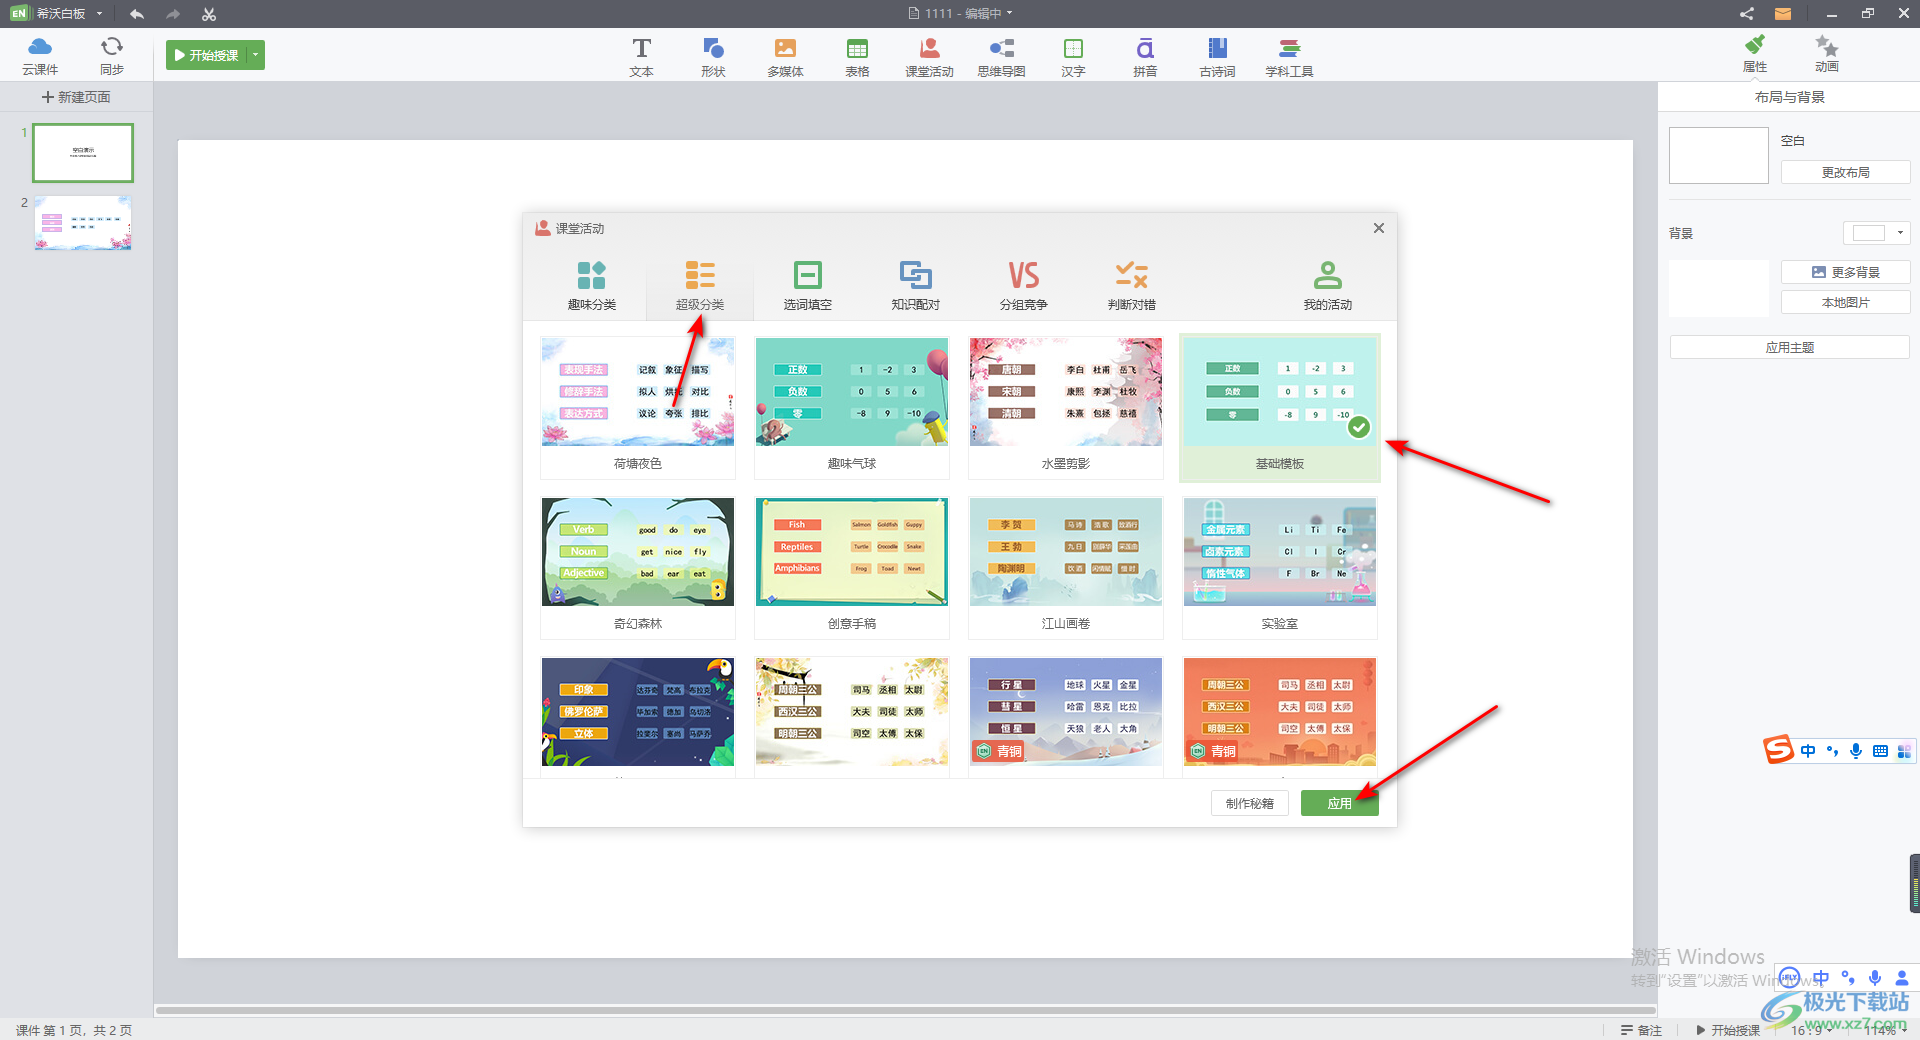Image resolution: width=1920 pixels, height=1040 pixels.
Task: Click the Sogou soft keyboard icon
Action: [1880, 751]
